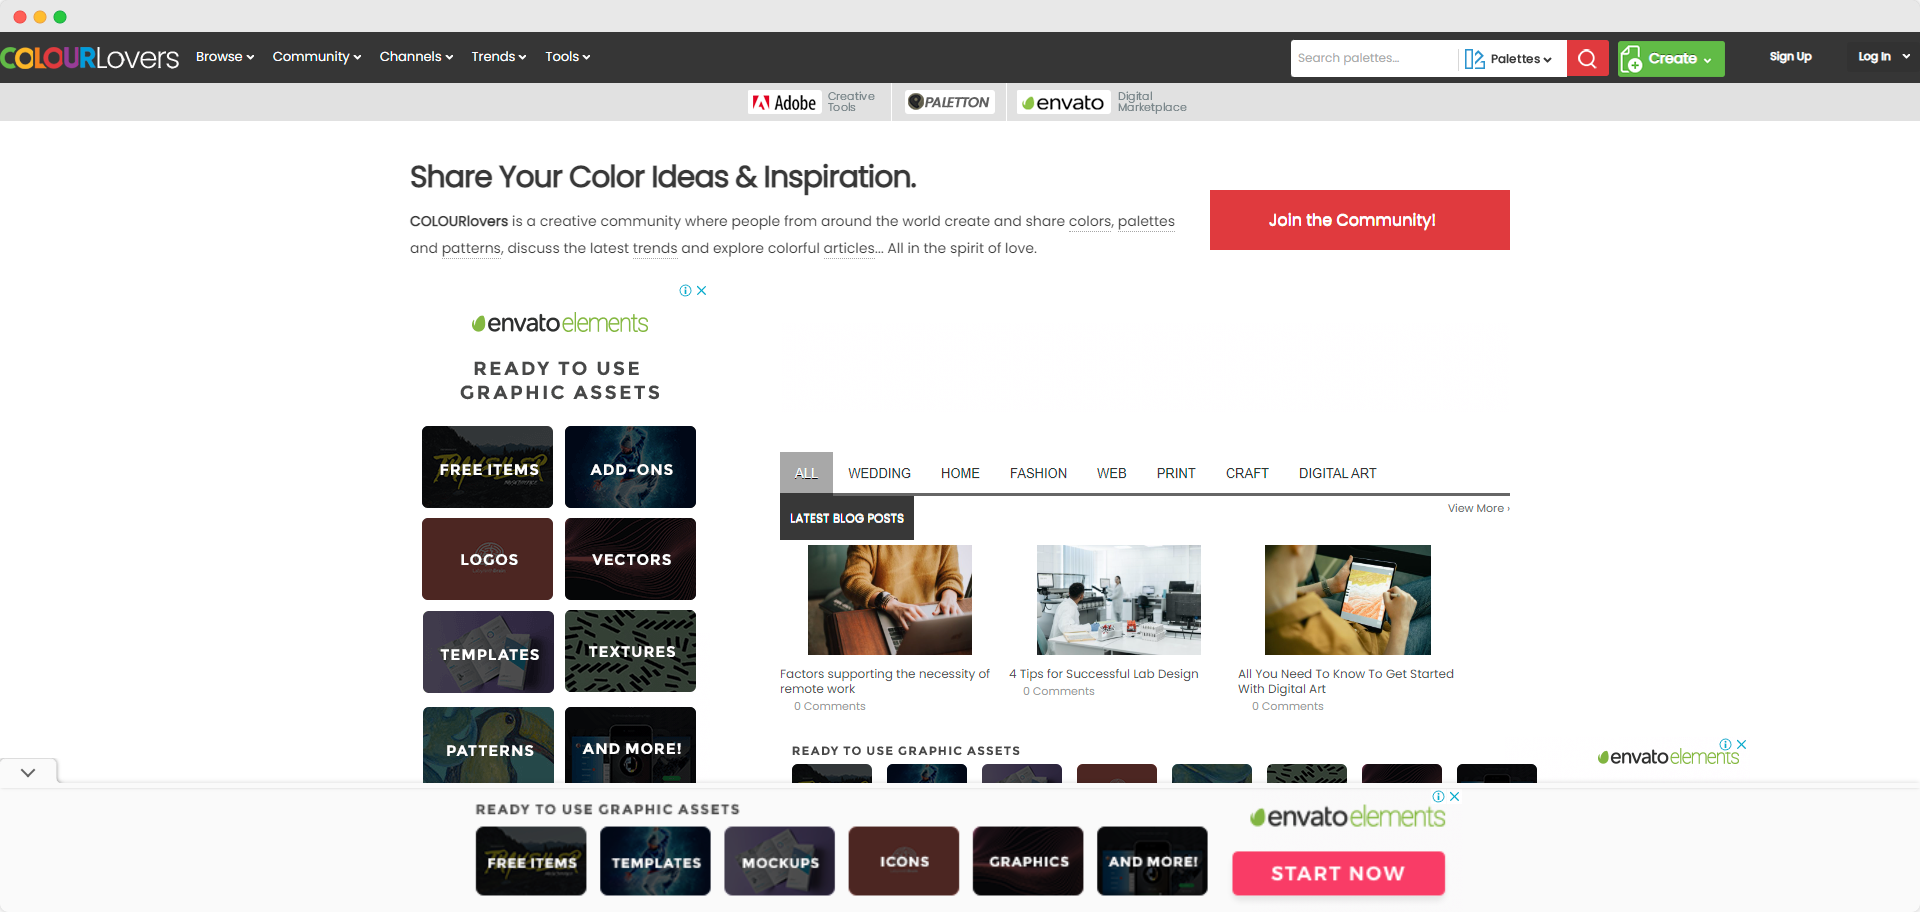Select the HOME tab
This screenshot has height=912, width=1920.
[960, 473]
